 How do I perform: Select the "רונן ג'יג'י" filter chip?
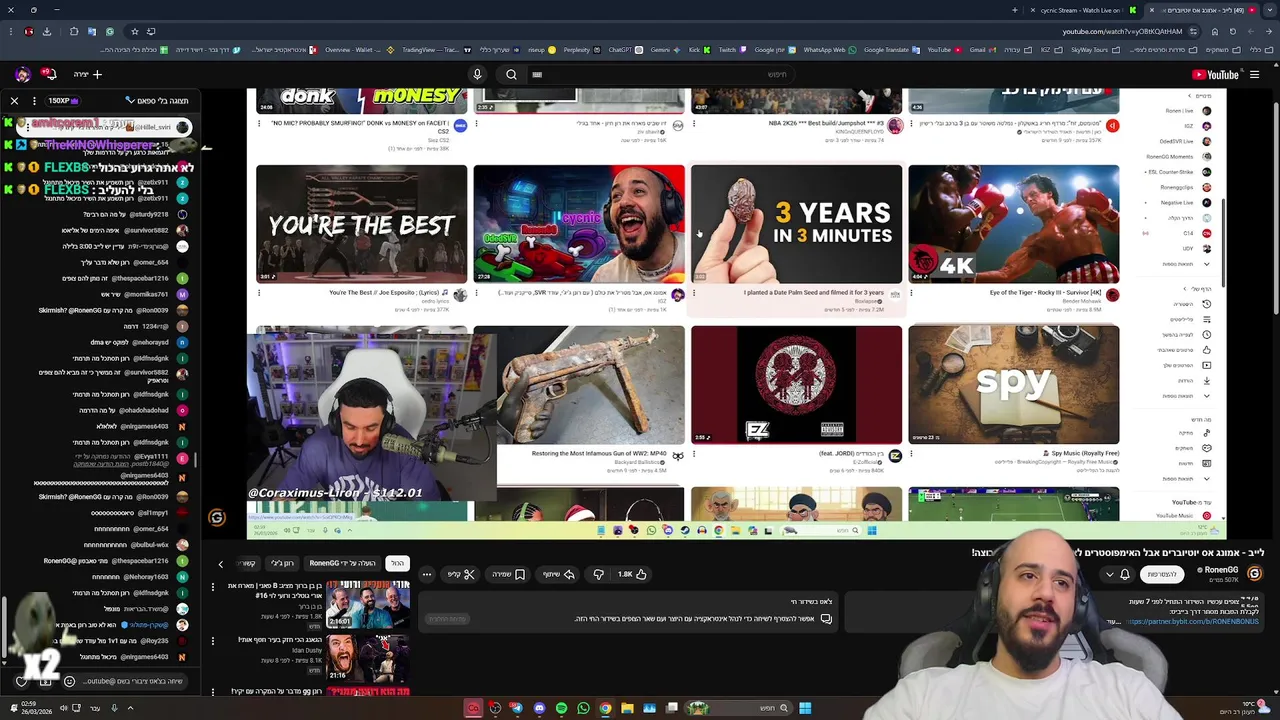coord(283,563)
